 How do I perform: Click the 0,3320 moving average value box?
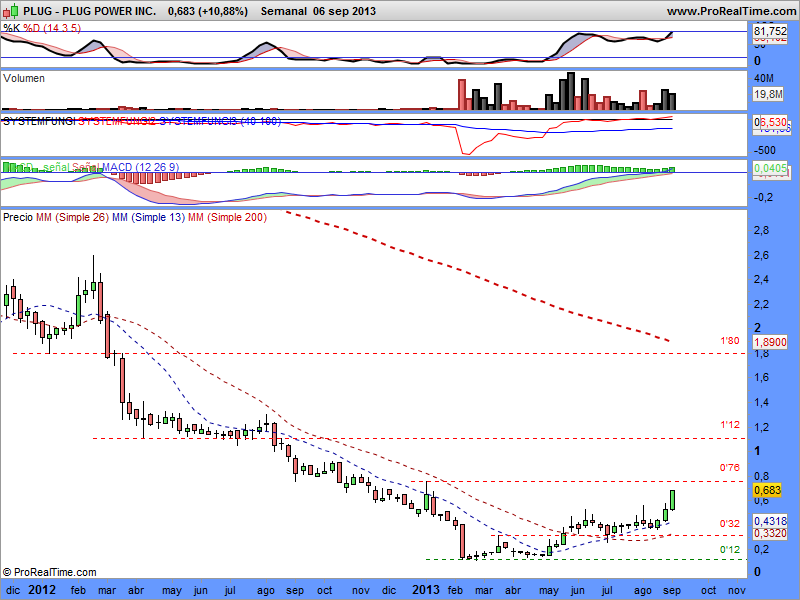pos(770,533)
